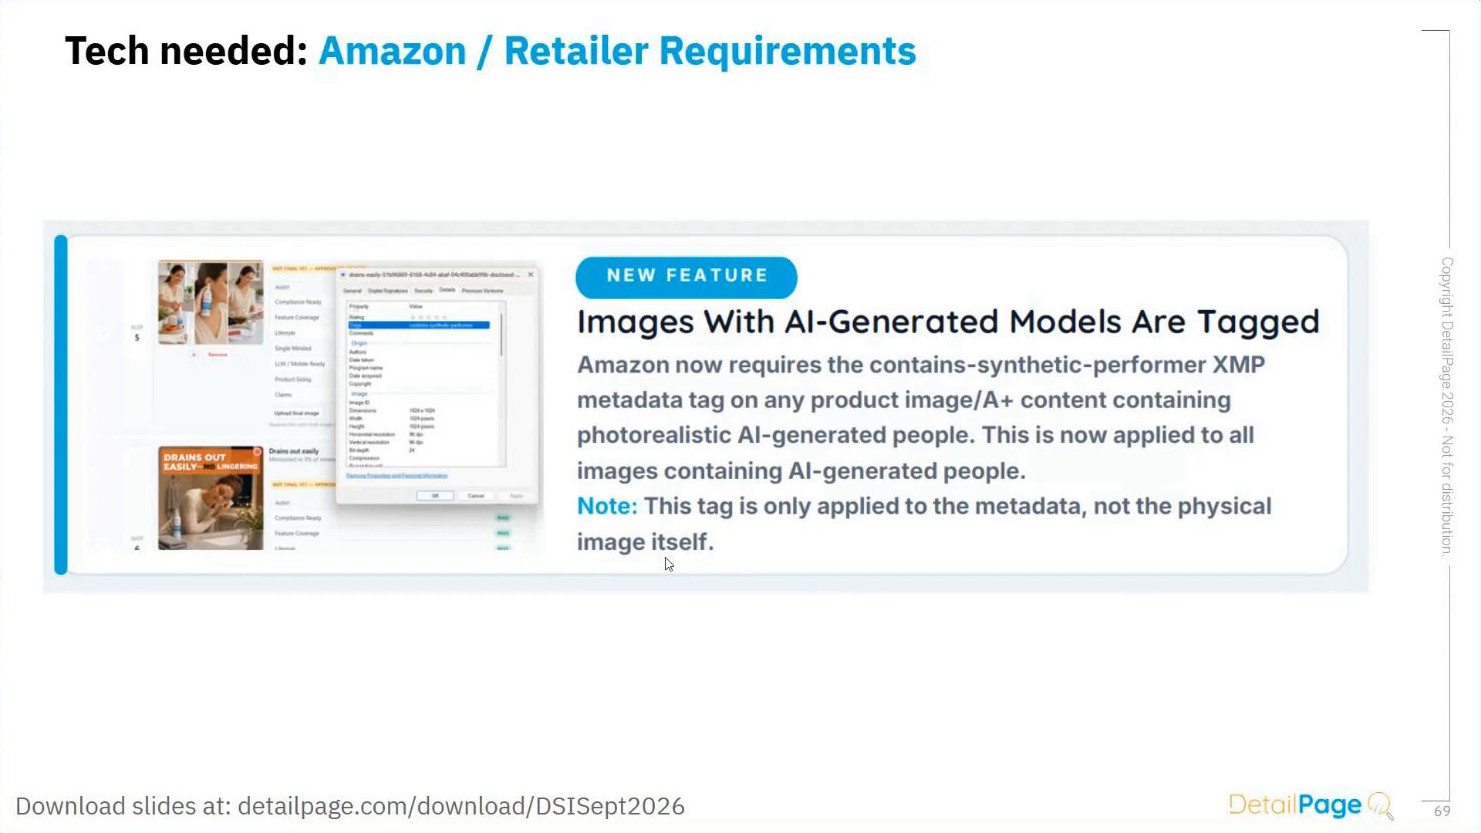
Task: Click the Upload final image button
Action: [297, 413]
